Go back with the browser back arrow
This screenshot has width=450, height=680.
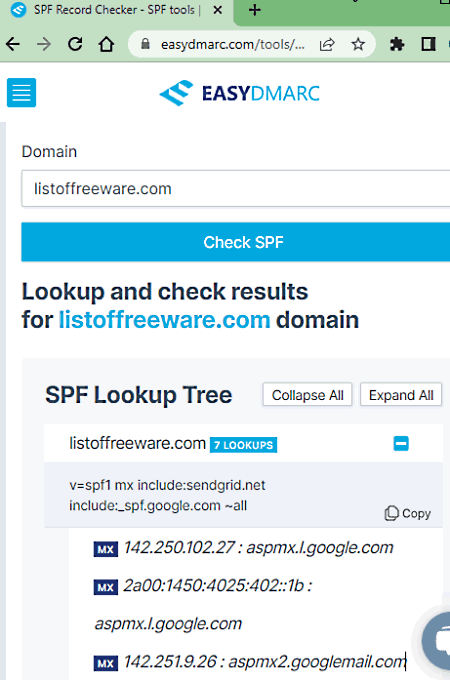pos(13,44)
